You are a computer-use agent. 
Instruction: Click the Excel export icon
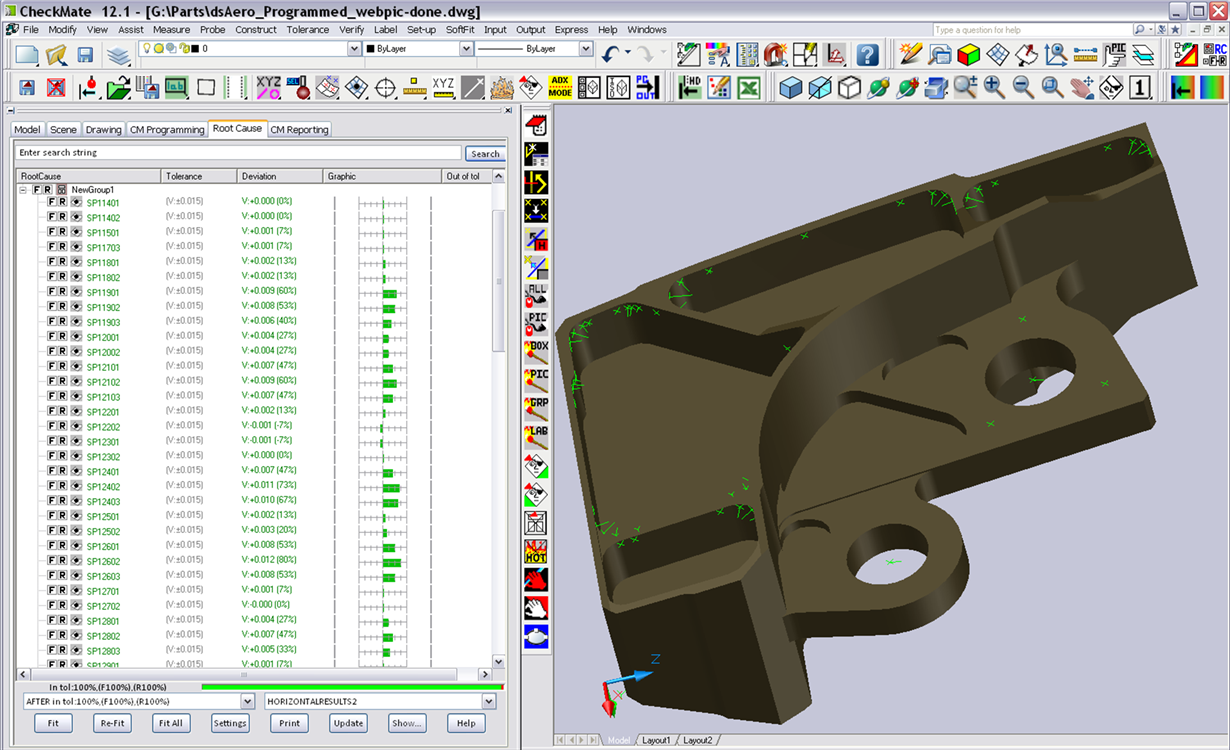(x=748, y=88)
